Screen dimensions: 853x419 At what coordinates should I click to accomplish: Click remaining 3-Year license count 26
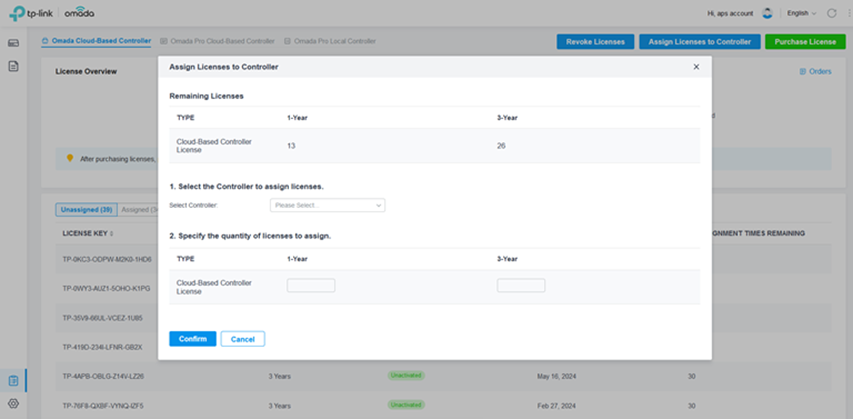point(501,146)
